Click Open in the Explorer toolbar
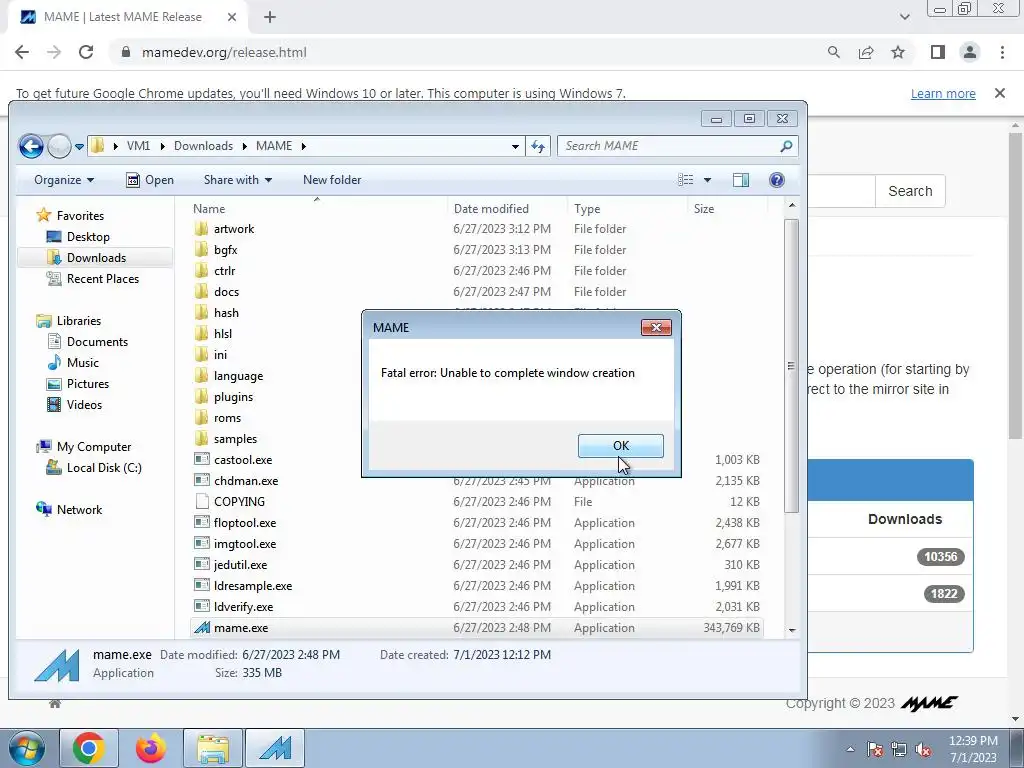This screenshot has height=768, width=1024. (x=150, y=180)
